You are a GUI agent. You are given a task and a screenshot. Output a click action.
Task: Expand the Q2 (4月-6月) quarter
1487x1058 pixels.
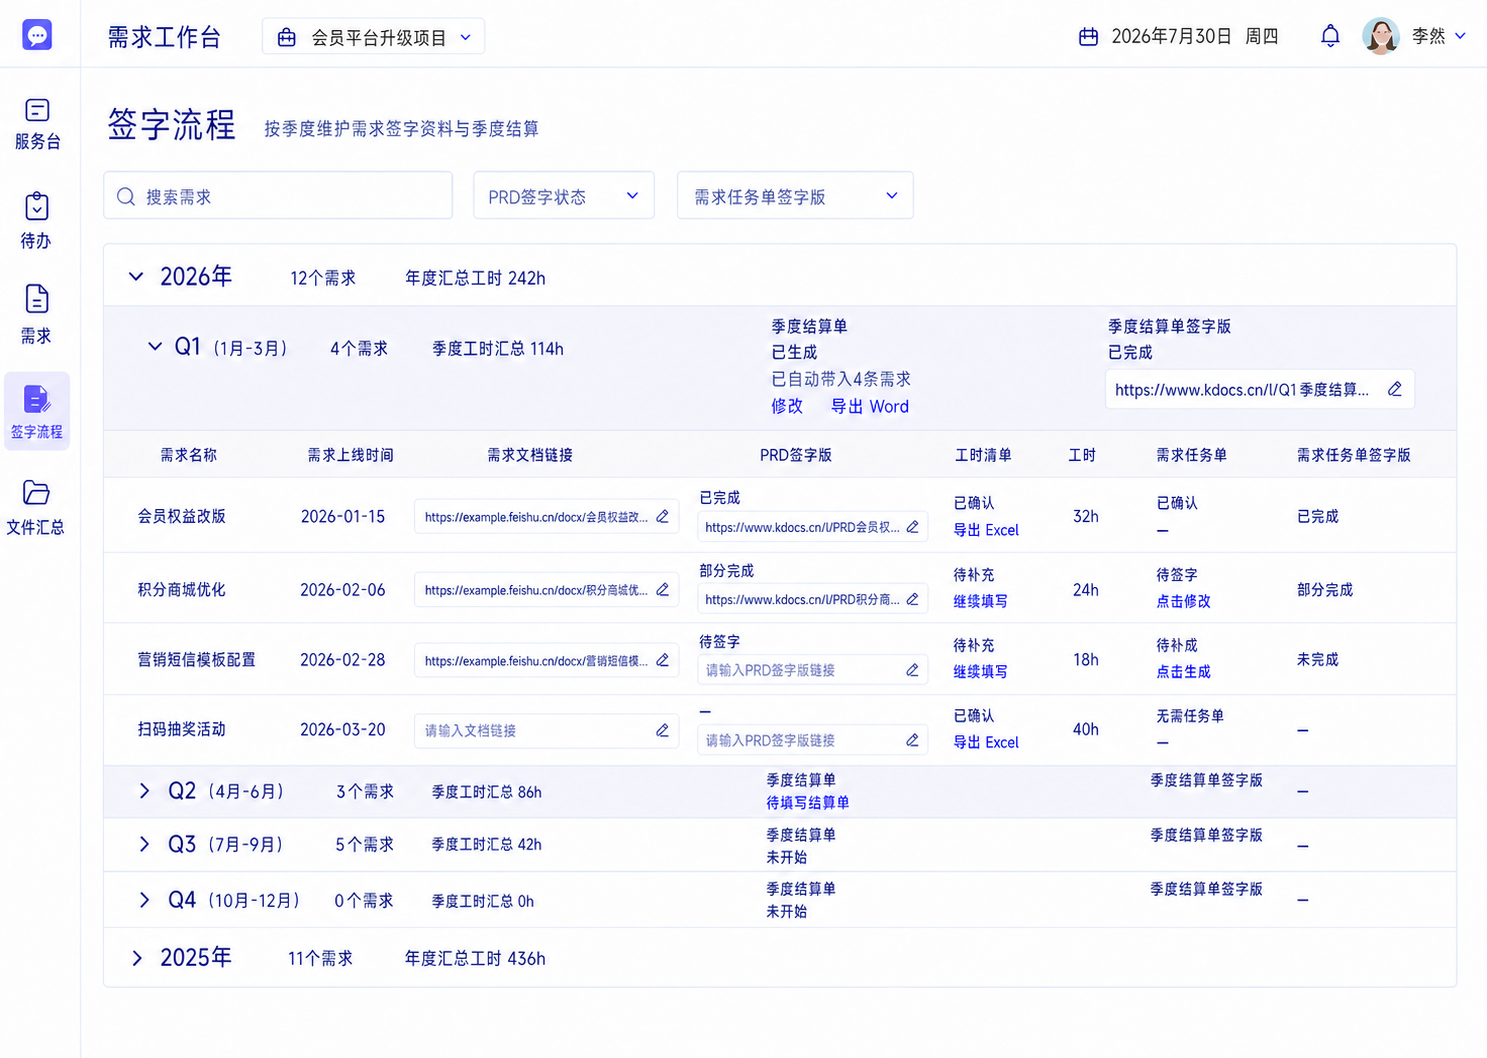click(x=144, y=791)
